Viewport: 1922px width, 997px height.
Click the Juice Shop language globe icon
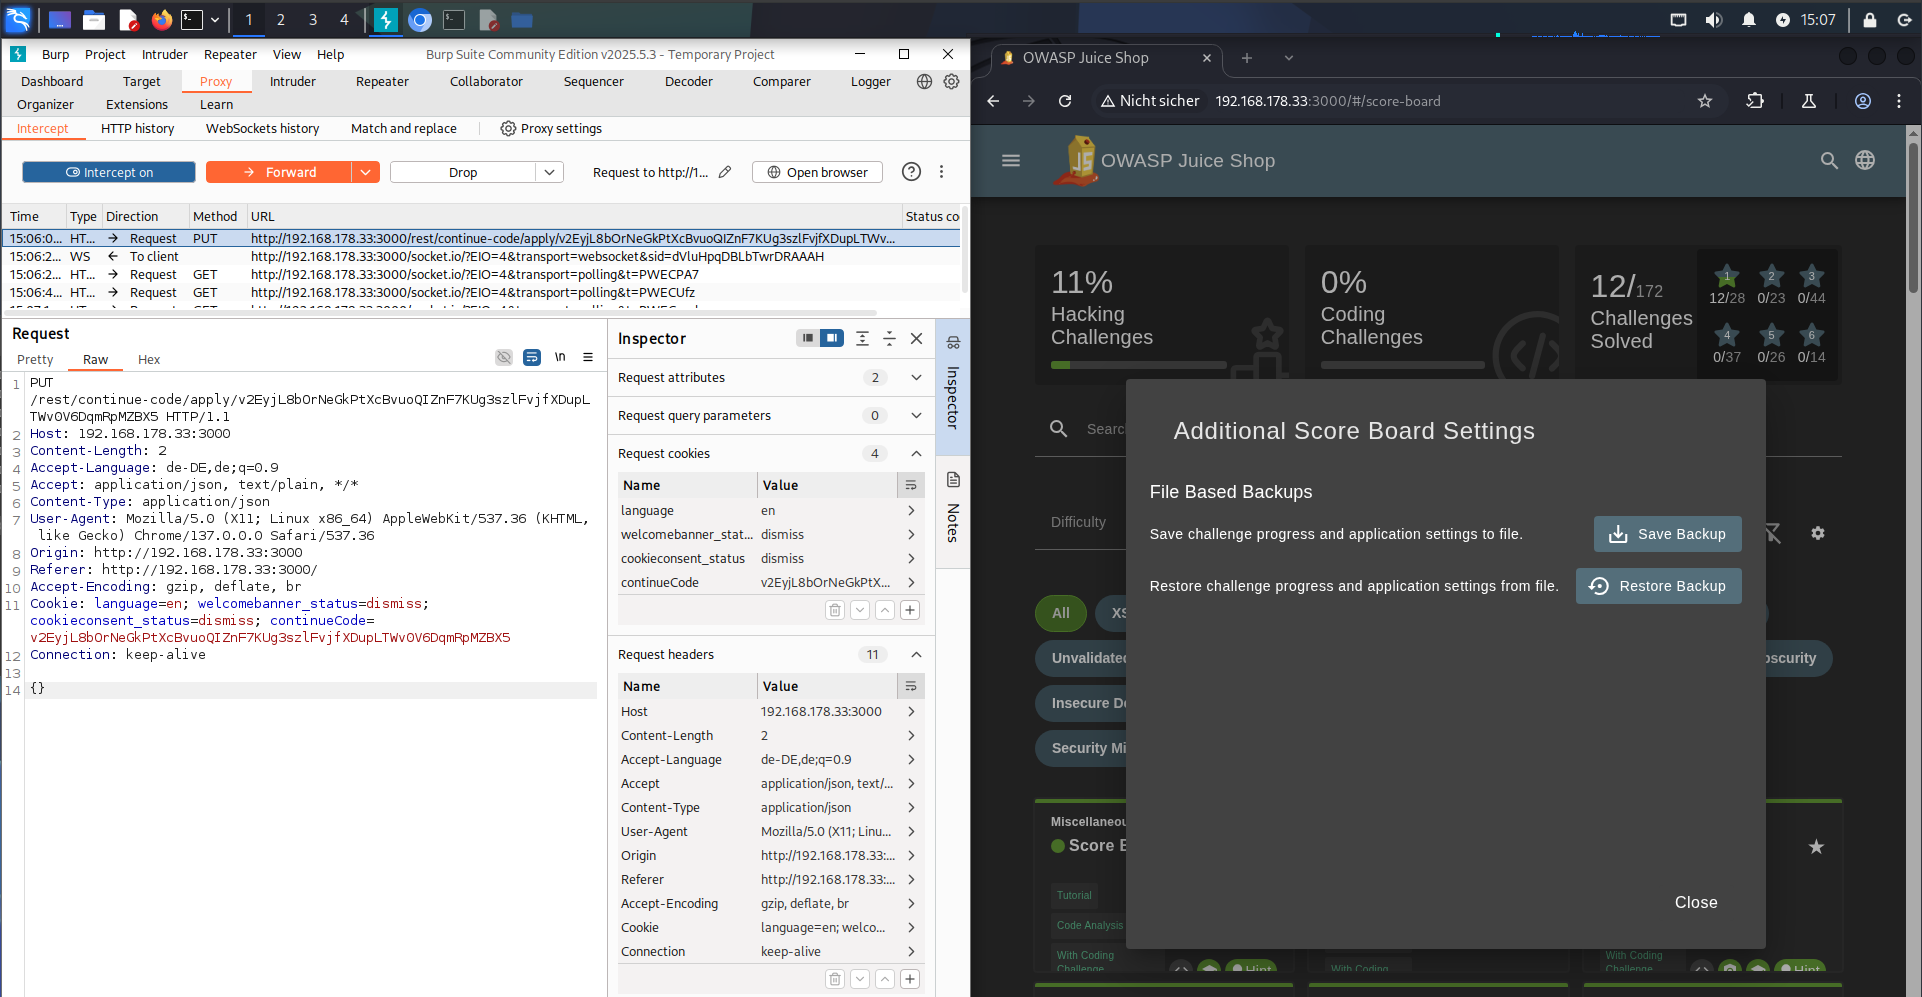tap(1865, 161)
